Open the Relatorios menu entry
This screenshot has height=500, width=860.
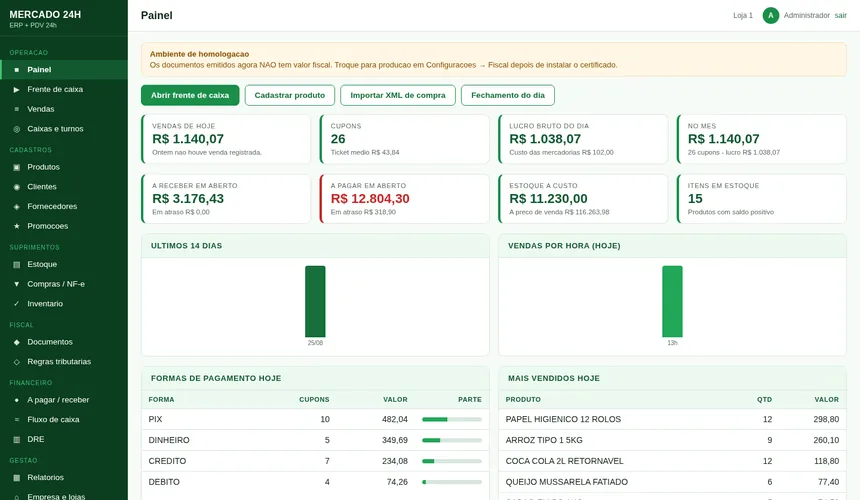(x=64, y=478)
